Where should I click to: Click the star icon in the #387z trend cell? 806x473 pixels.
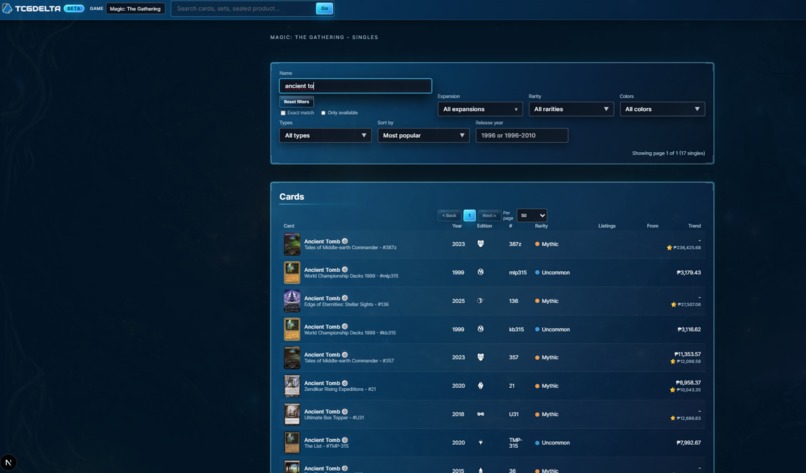click(669, 248)
